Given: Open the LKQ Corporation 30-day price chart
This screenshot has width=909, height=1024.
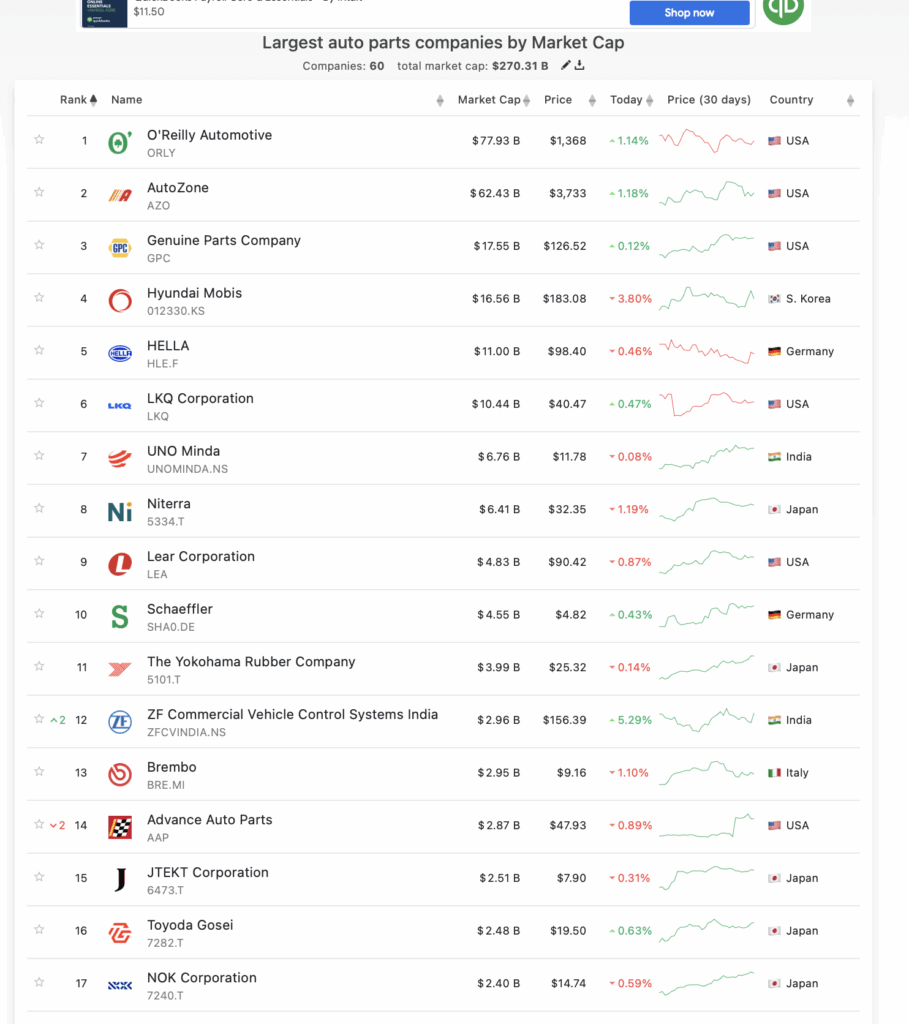Looking at the screenshot, I should pyautogui.click(x=706, y=403).
